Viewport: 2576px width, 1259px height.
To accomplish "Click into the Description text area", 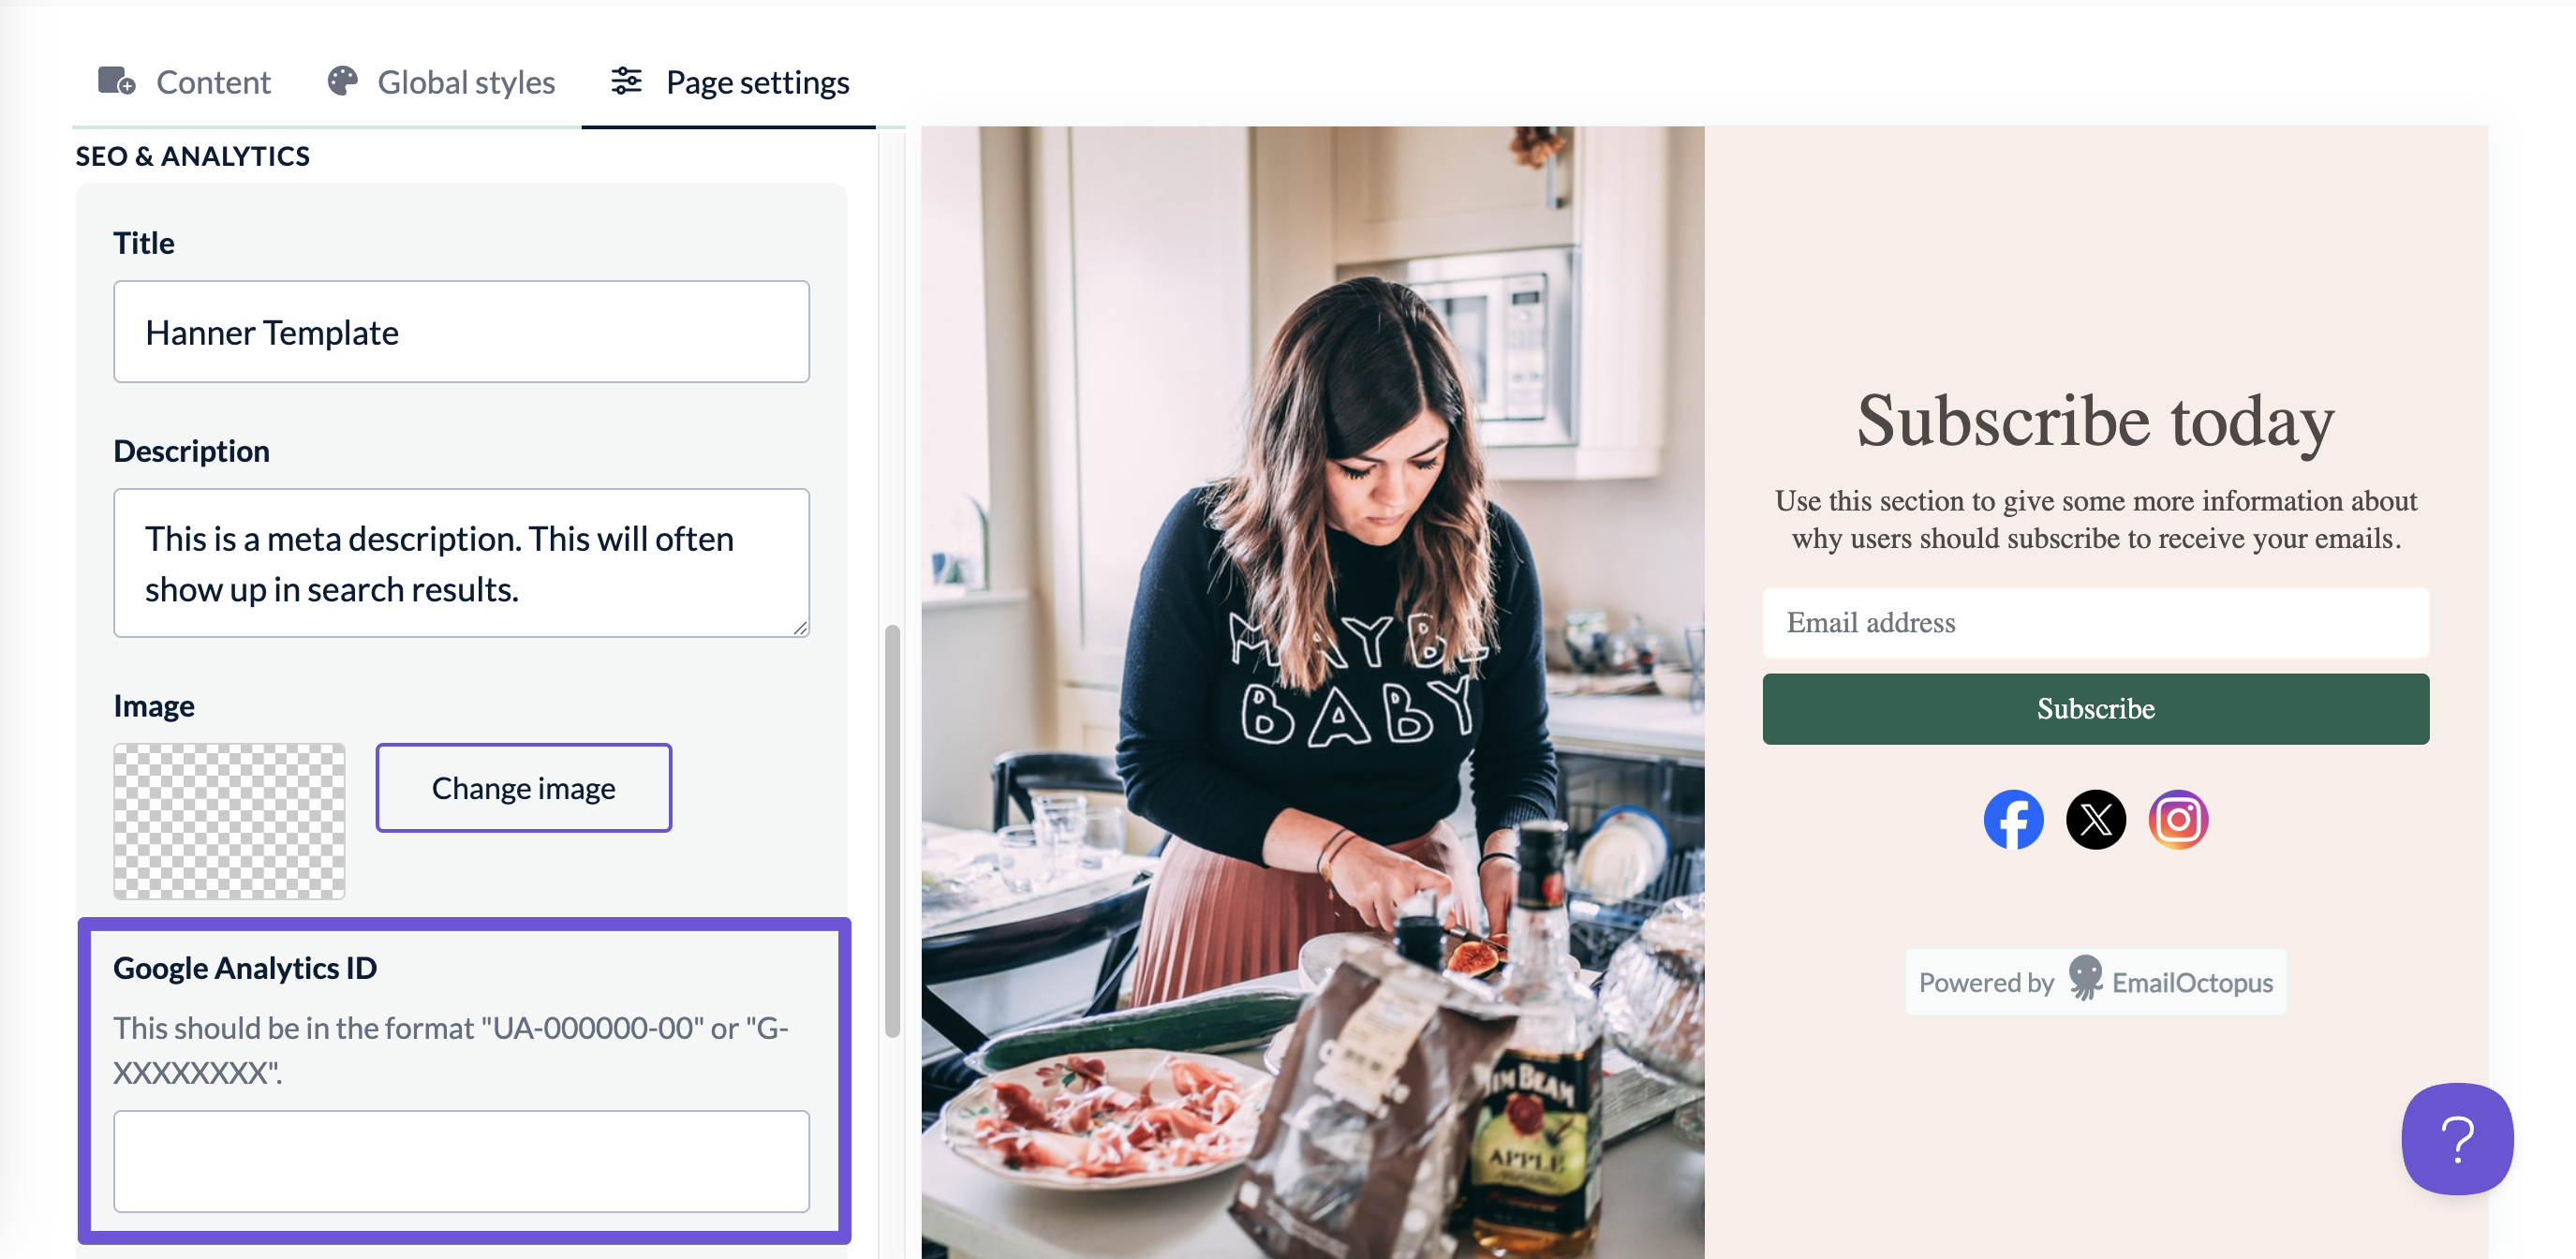I will point(461,562).
